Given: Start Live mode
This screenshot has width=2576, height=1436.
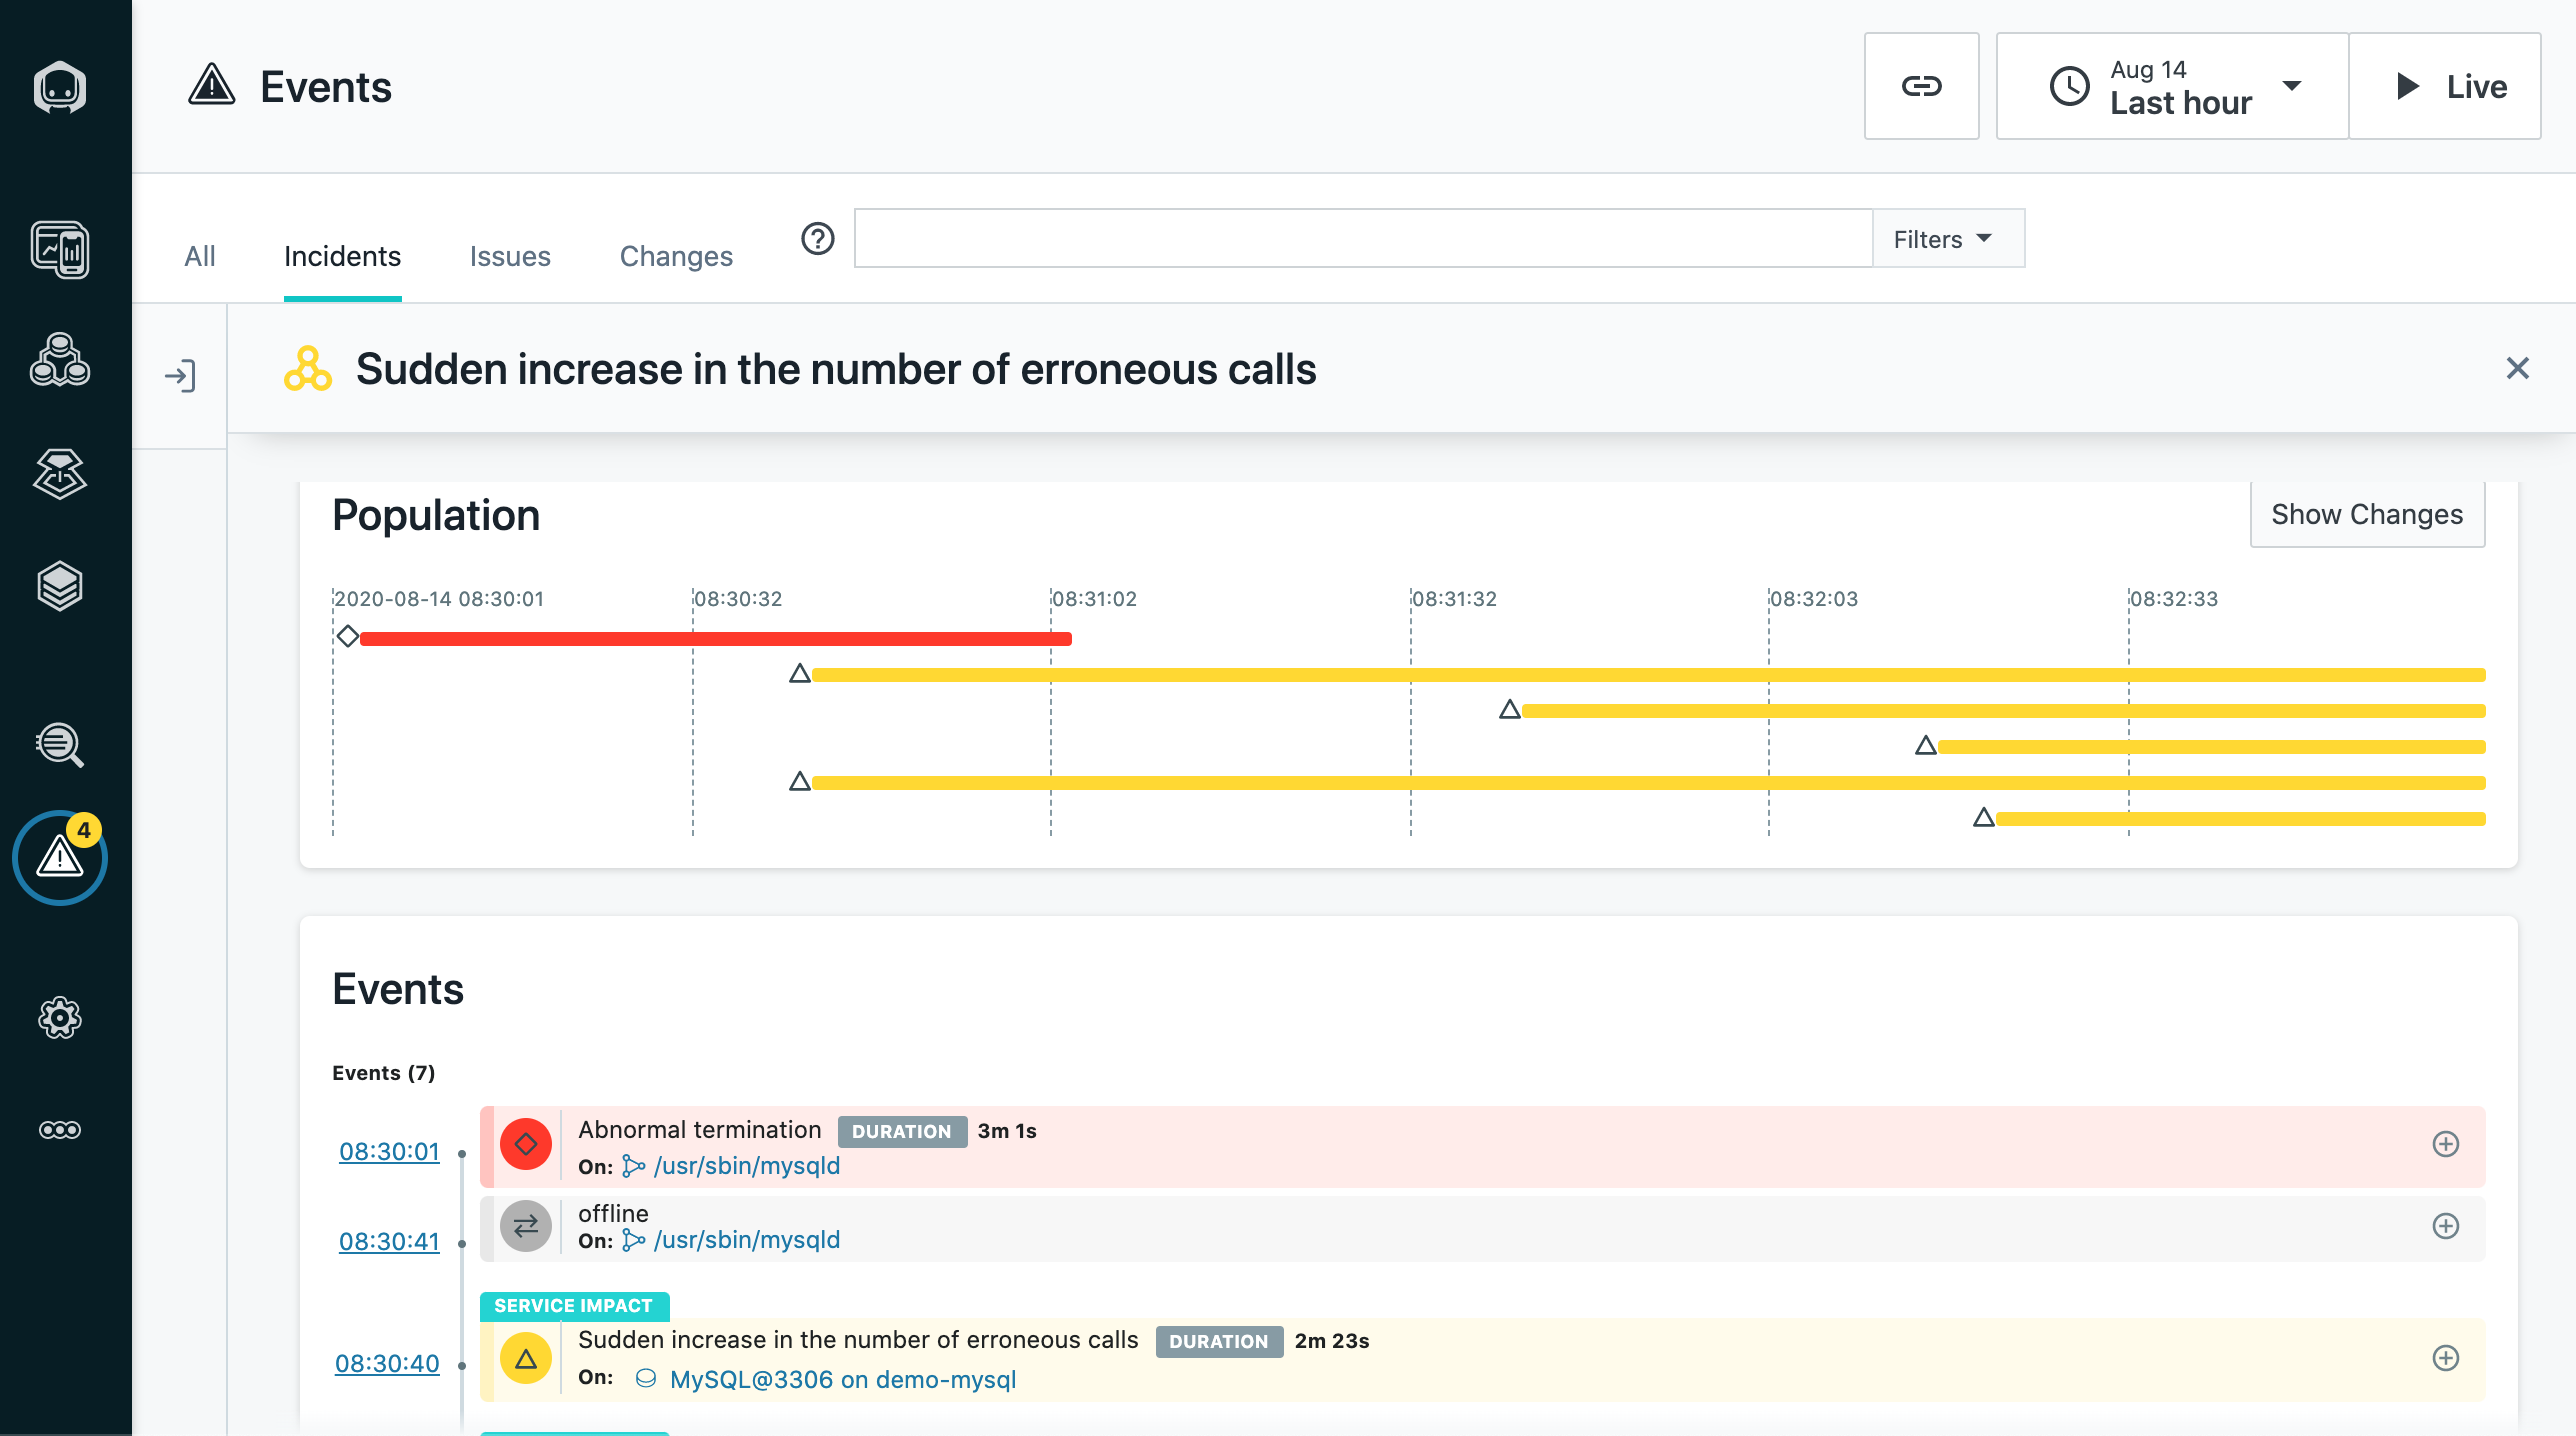Looking at the screenshot, I should tap(2445, 86).
